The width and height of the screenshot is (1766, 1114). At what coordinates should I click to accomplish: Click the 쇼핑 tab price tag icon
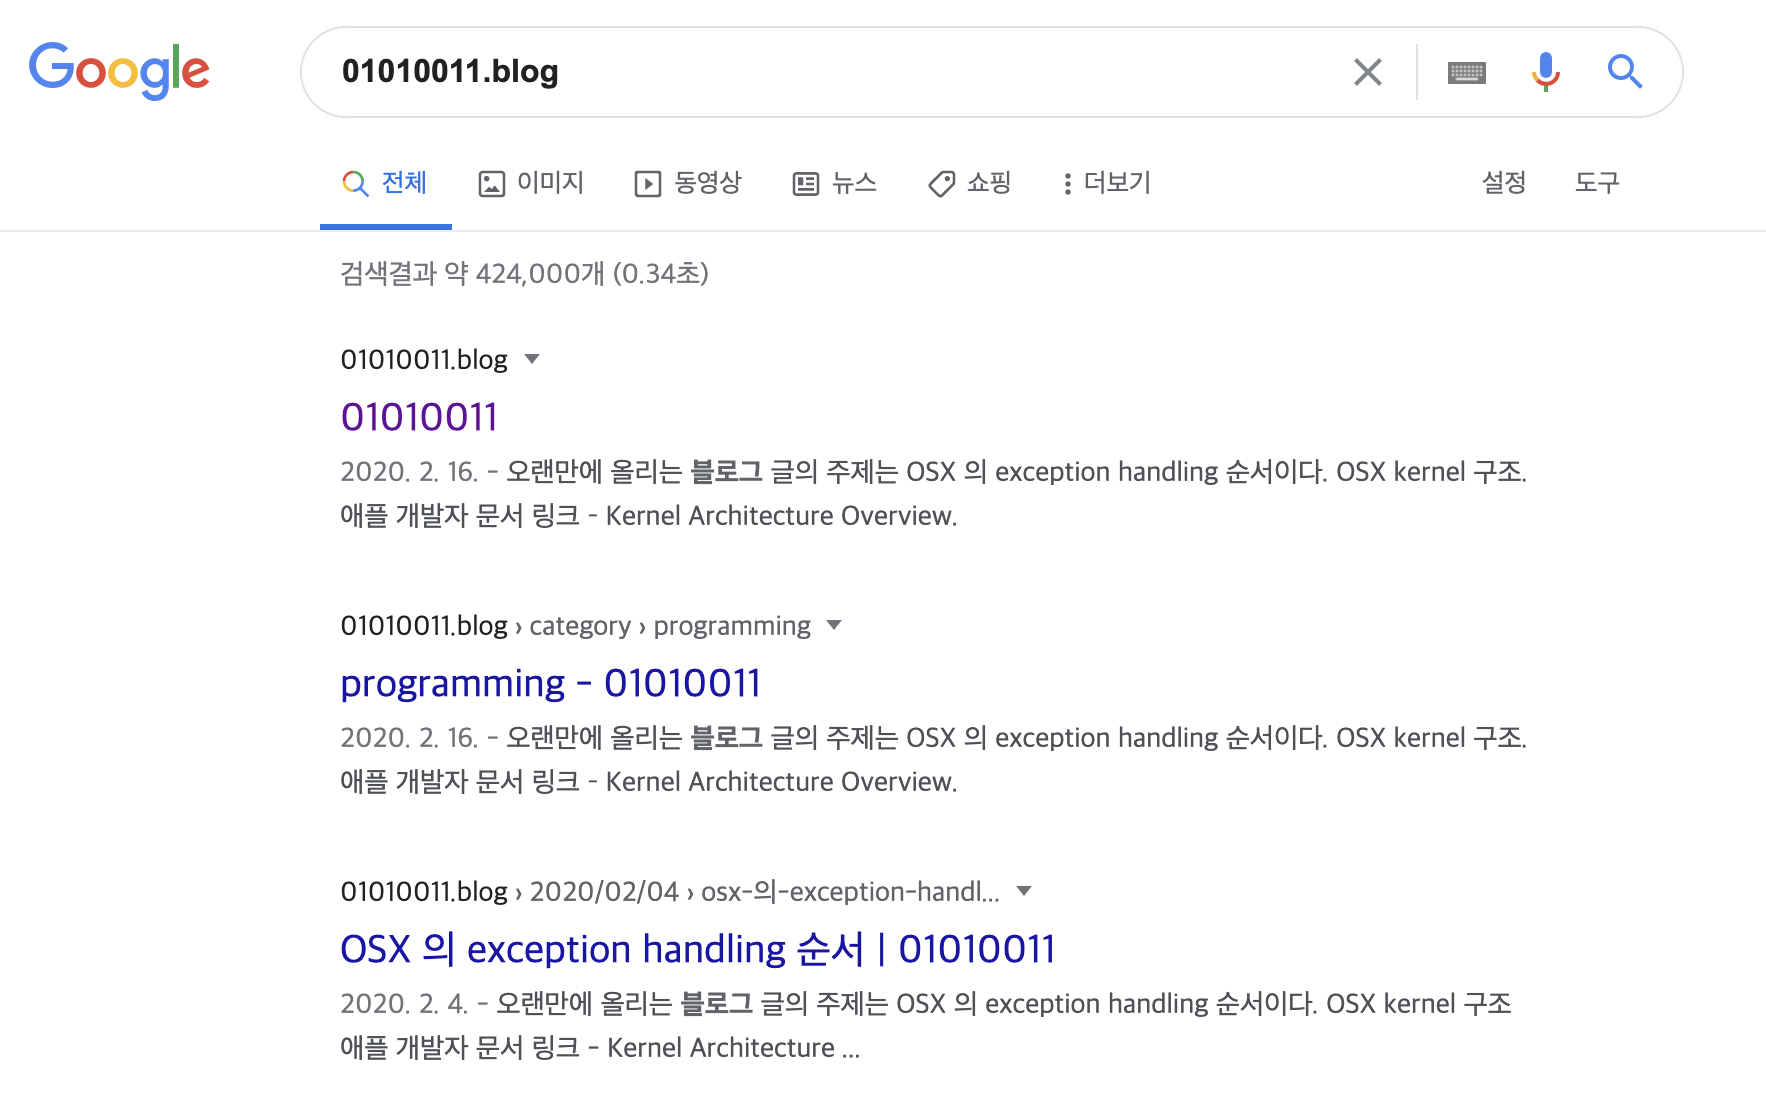pos(940,183)
